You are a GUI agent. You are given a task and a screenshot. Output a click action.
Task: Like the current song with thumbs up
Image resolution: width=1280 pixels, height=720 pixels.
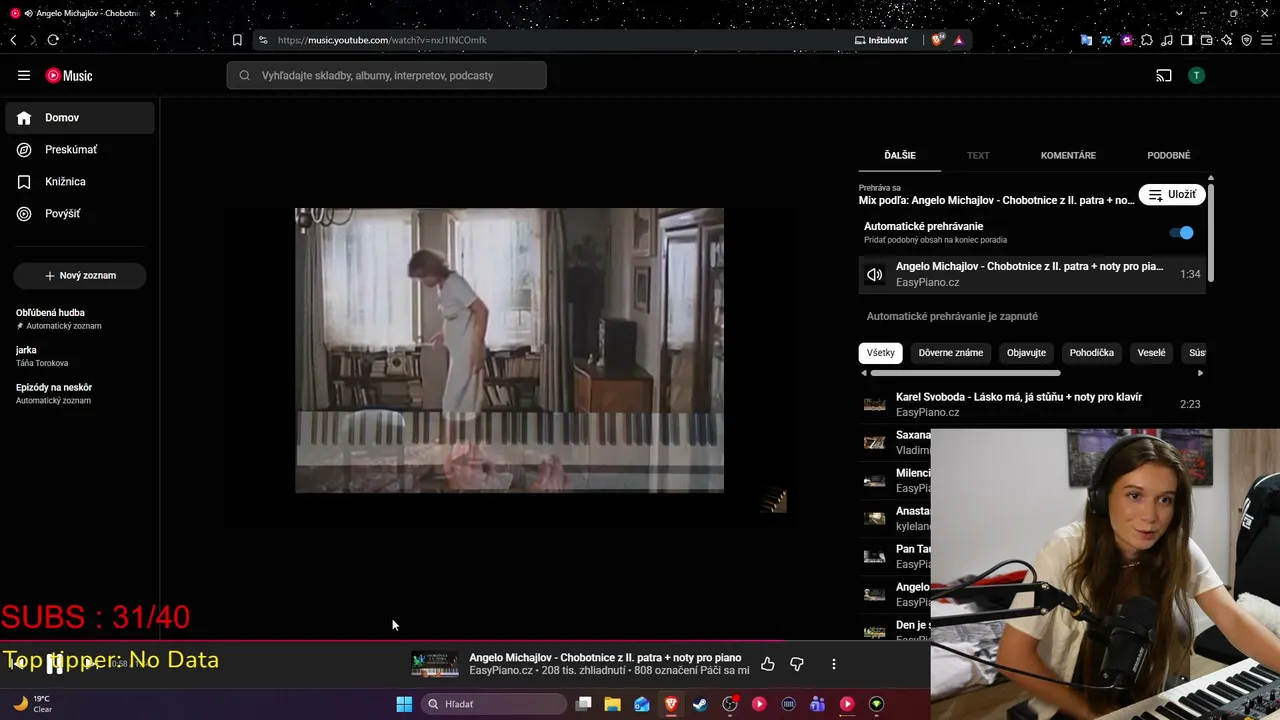tap(768, 664)
